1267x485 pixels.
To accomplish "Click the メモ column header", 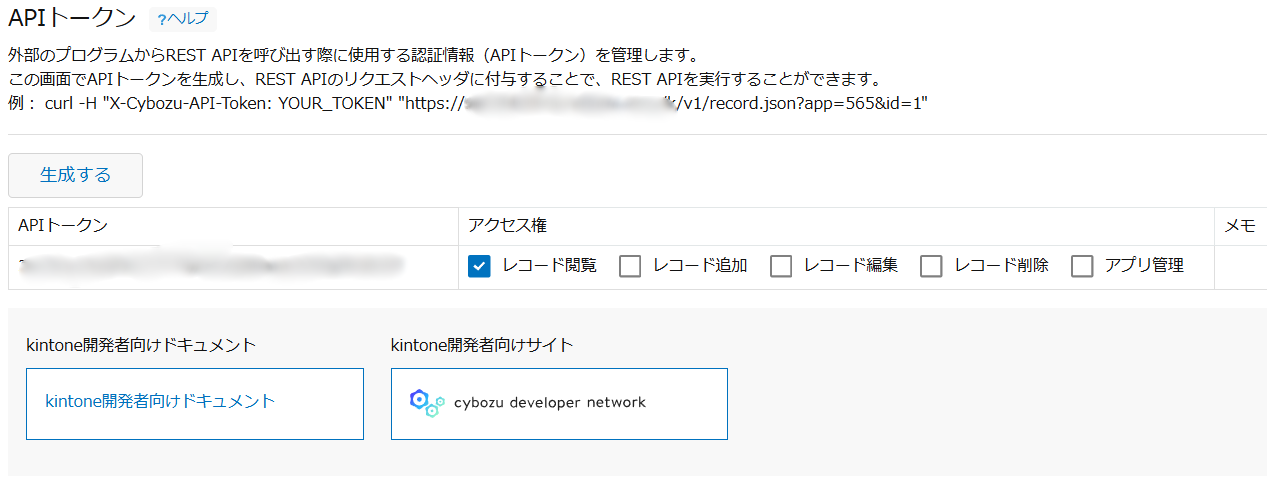I will point(1240,226).
